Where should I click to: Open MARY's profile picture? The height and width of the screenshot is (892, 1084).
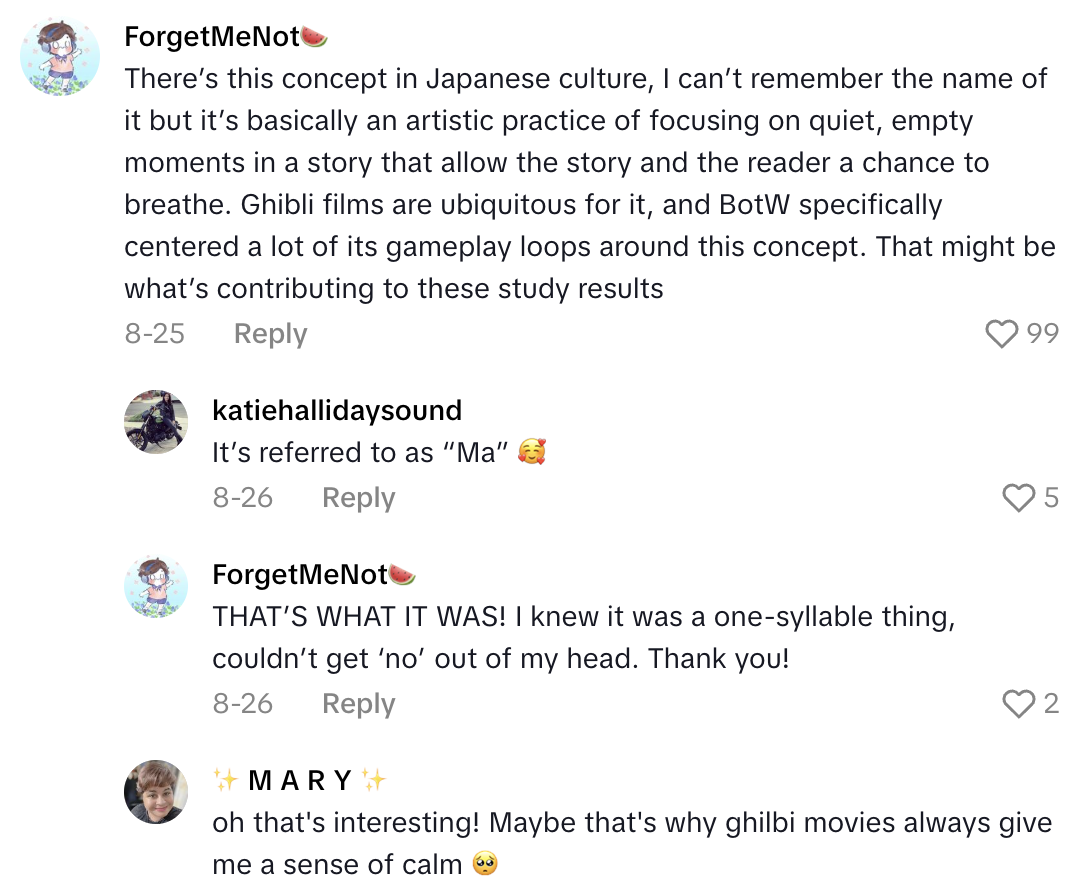156,792
